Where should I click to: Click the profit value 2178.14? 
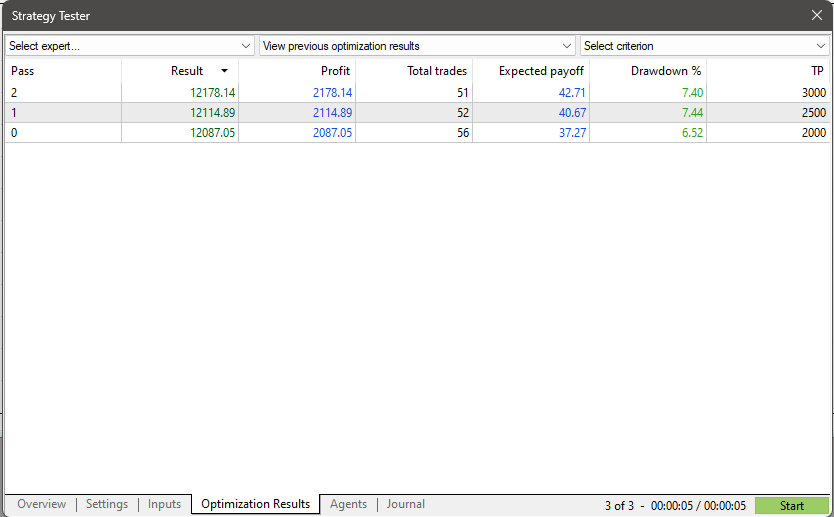click(332, 93)
